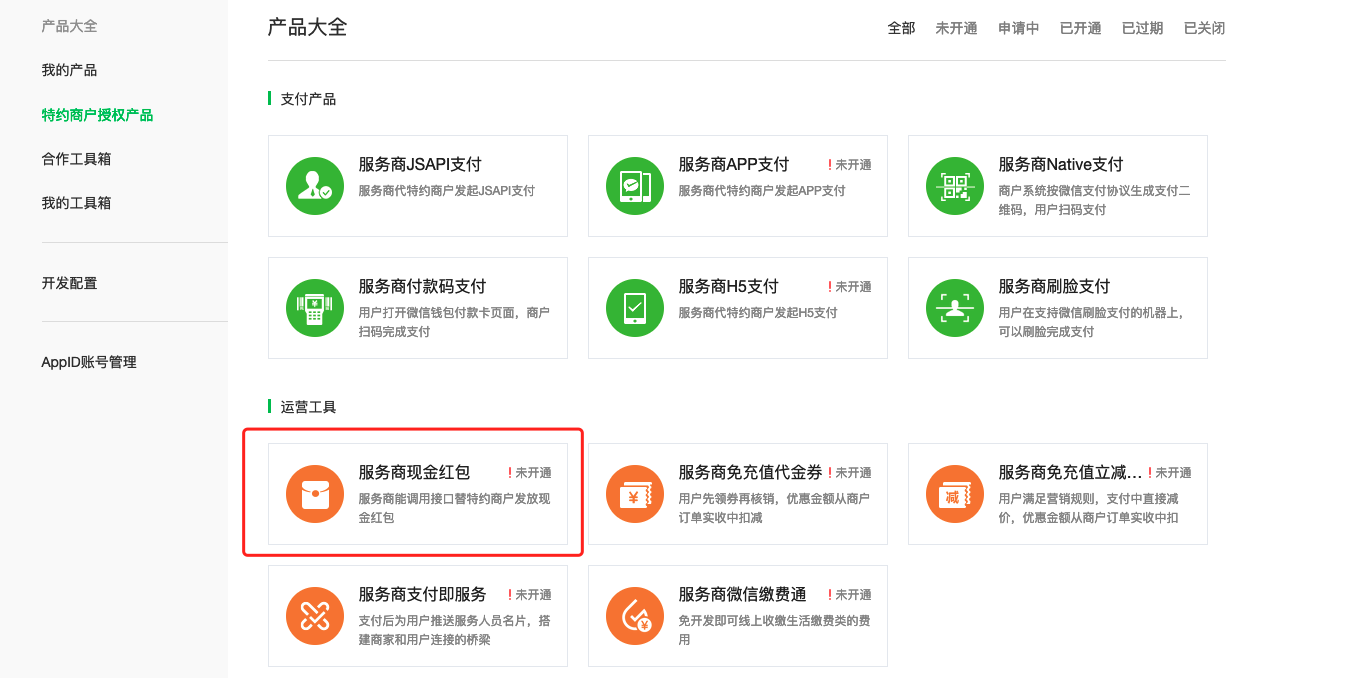Click 未开通 status on 服务商H5支付 card
Screen dimensions: 1367x678
click(x=850, y=287)
